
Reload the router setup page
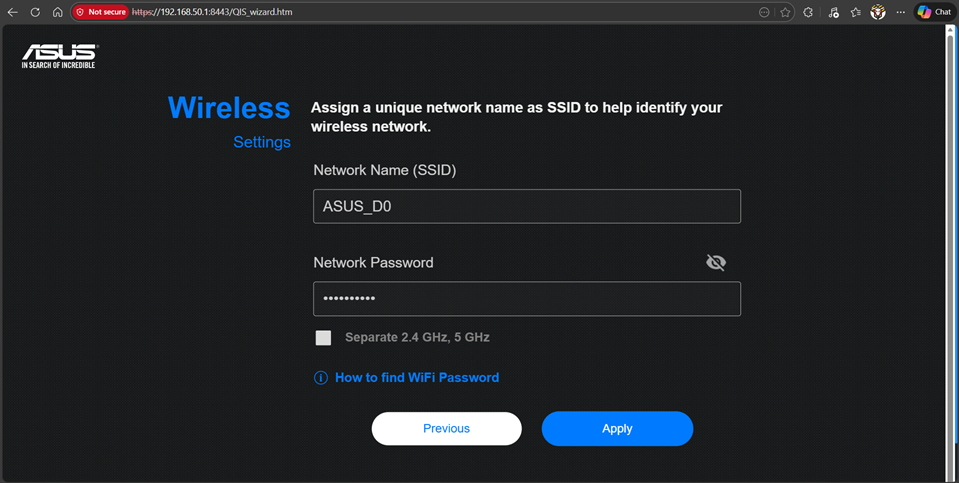[35, 12]
